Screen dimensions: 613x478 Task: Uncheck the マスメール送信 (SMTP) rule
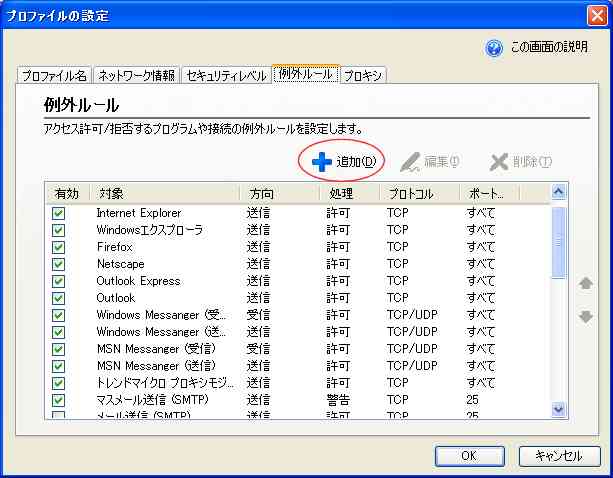coord(58,400)
